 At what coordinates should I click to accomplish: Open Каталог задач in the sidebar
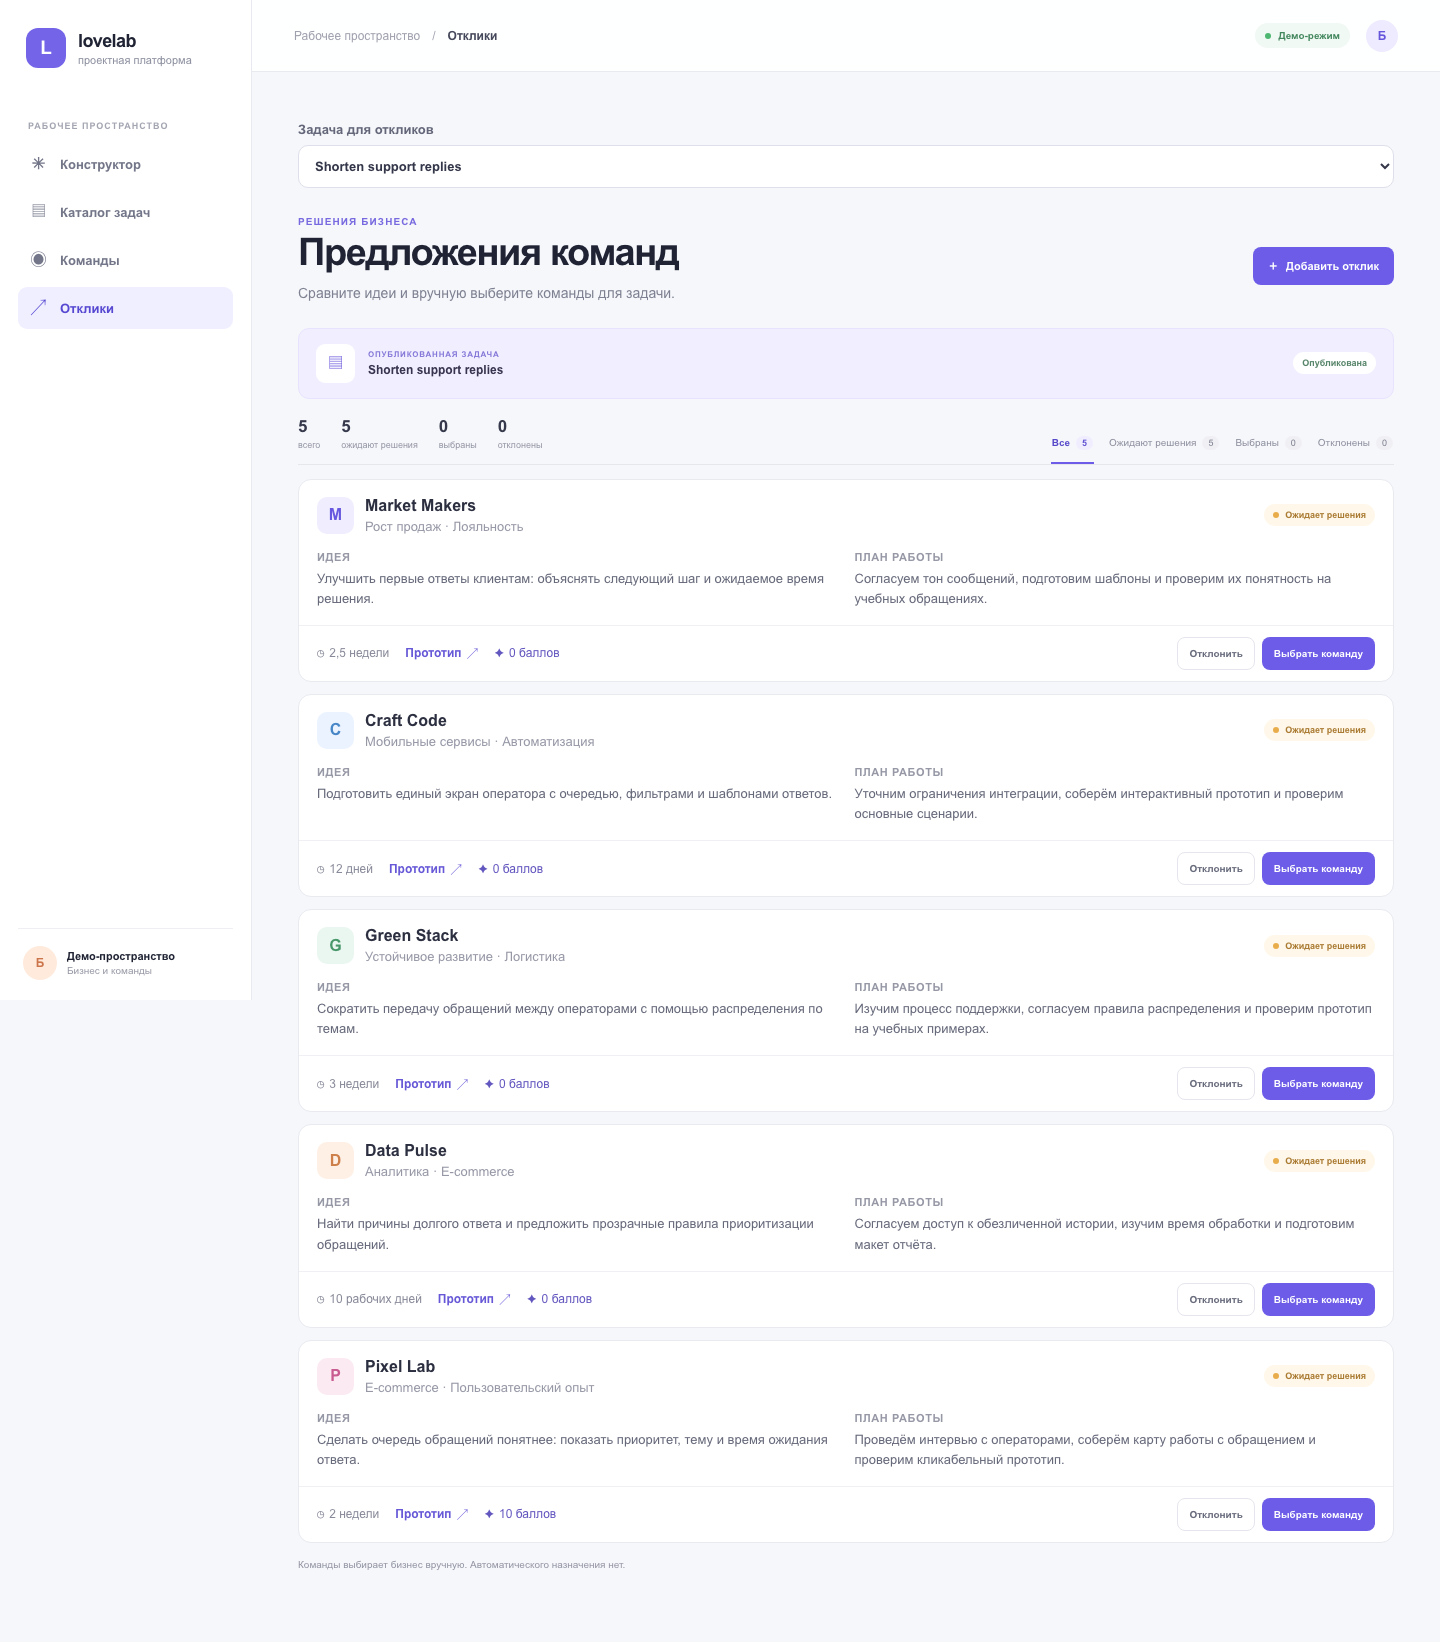125,212
